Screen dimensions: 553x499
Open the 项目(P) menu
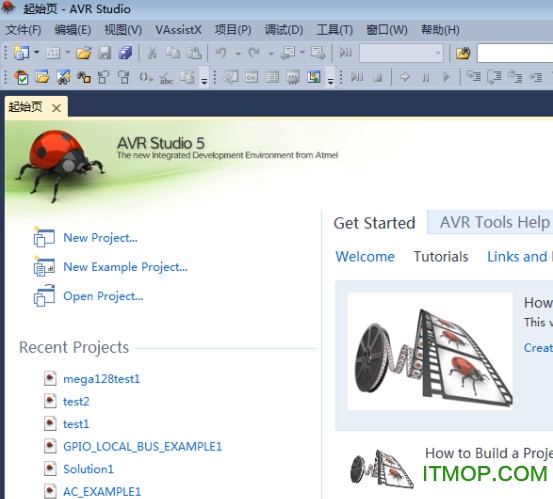233,30
